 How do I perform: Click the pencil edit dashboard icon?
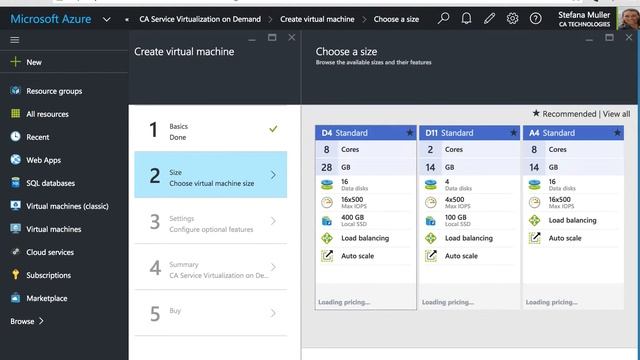coord(489,18)
